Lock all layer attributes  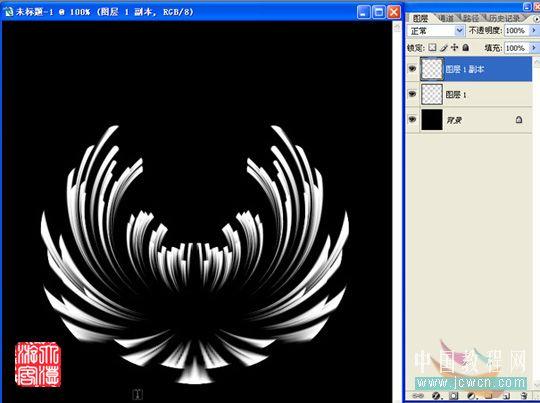pos(466,47)
